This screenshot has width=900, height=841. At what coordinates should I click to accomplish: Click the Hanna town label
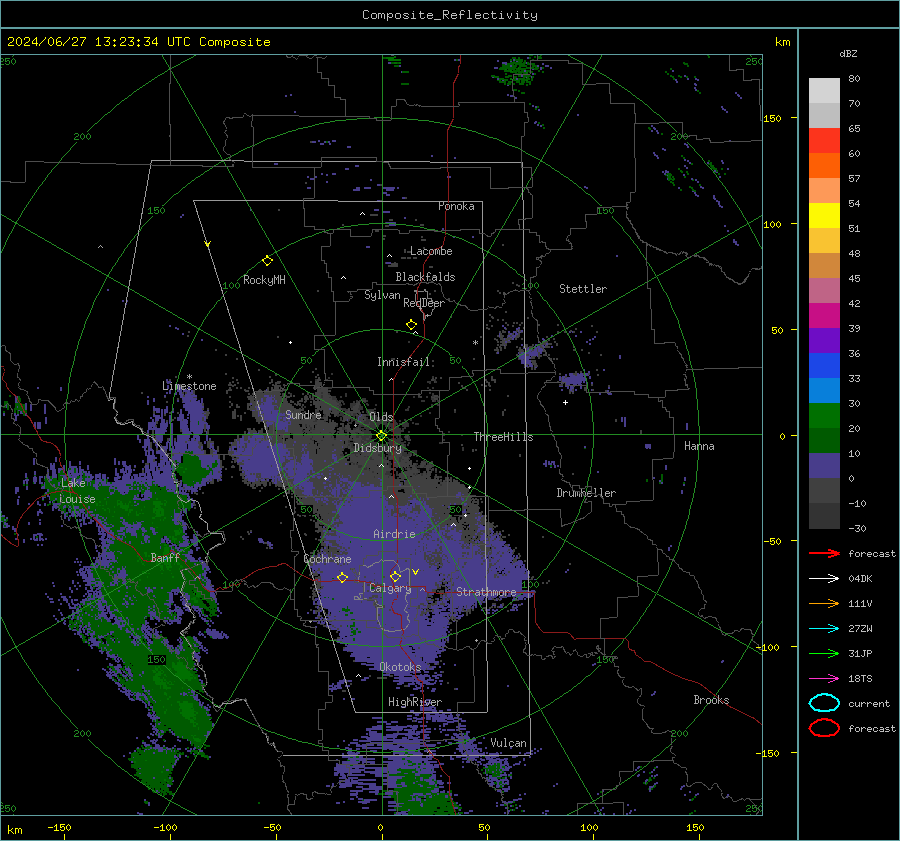[699, 446]
